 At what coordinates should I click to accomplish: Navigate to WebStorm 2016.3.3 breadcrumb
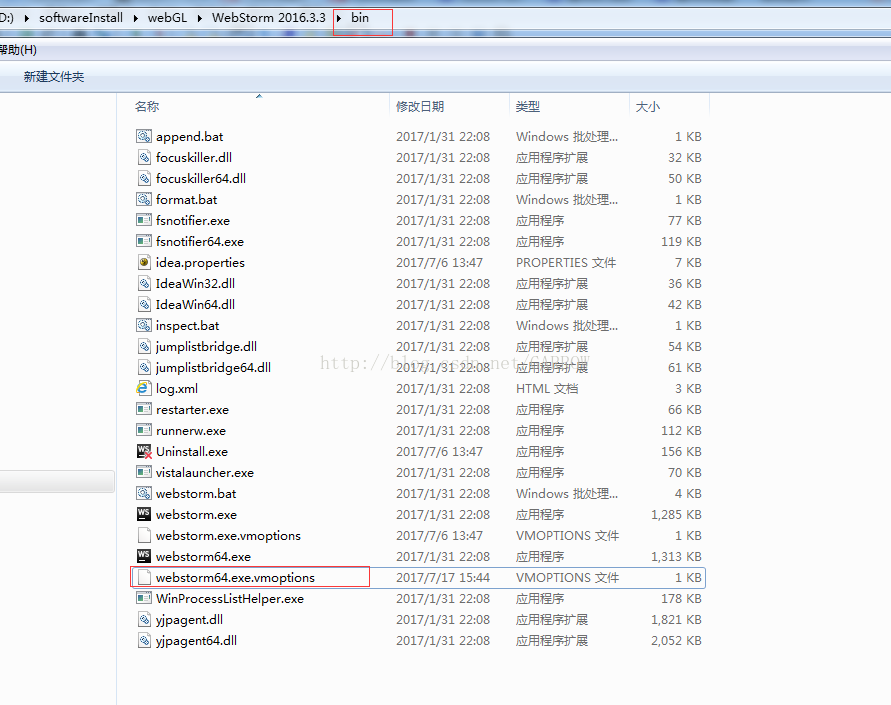pyautogui.click(x=269, y=18)
